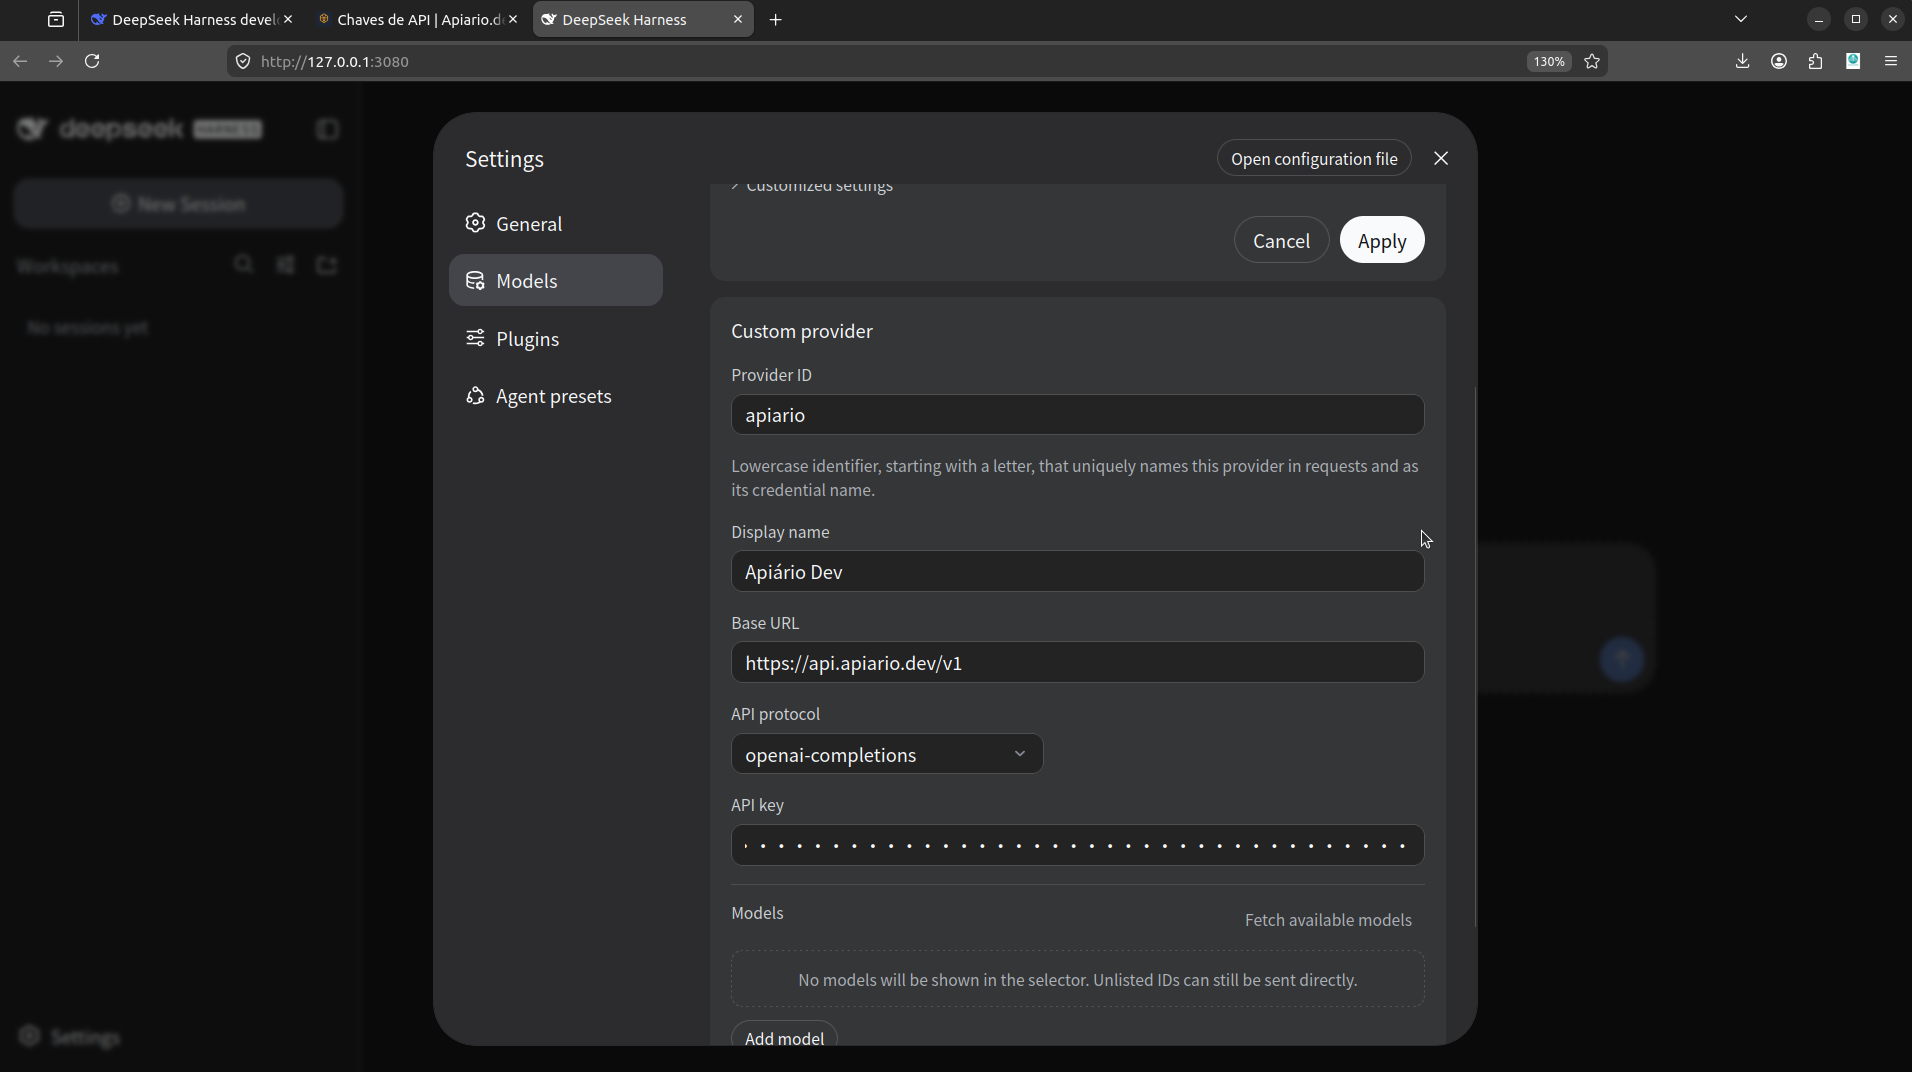Switch to DeepSeek Harness devel tab
The image size is (1912, 1072).
[x=190, y=19]
